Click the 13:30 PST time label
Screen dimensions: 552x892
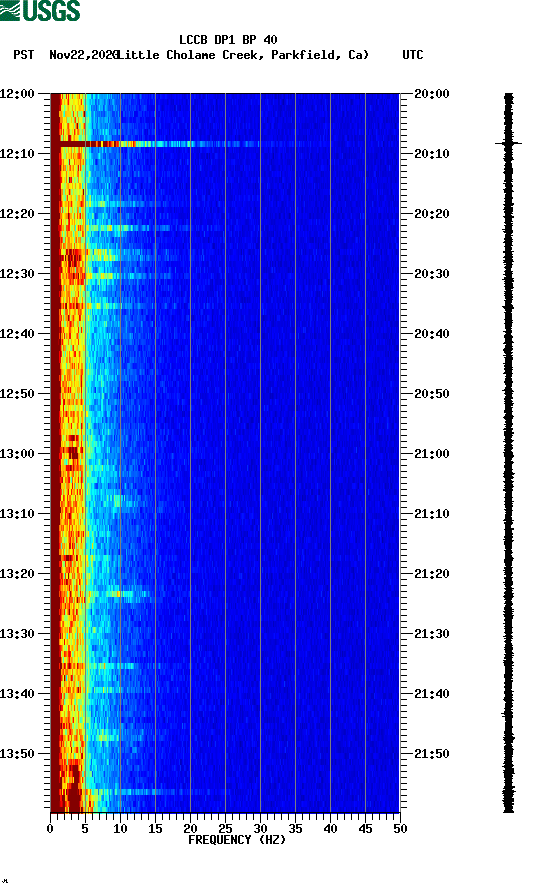pos(17,634)
